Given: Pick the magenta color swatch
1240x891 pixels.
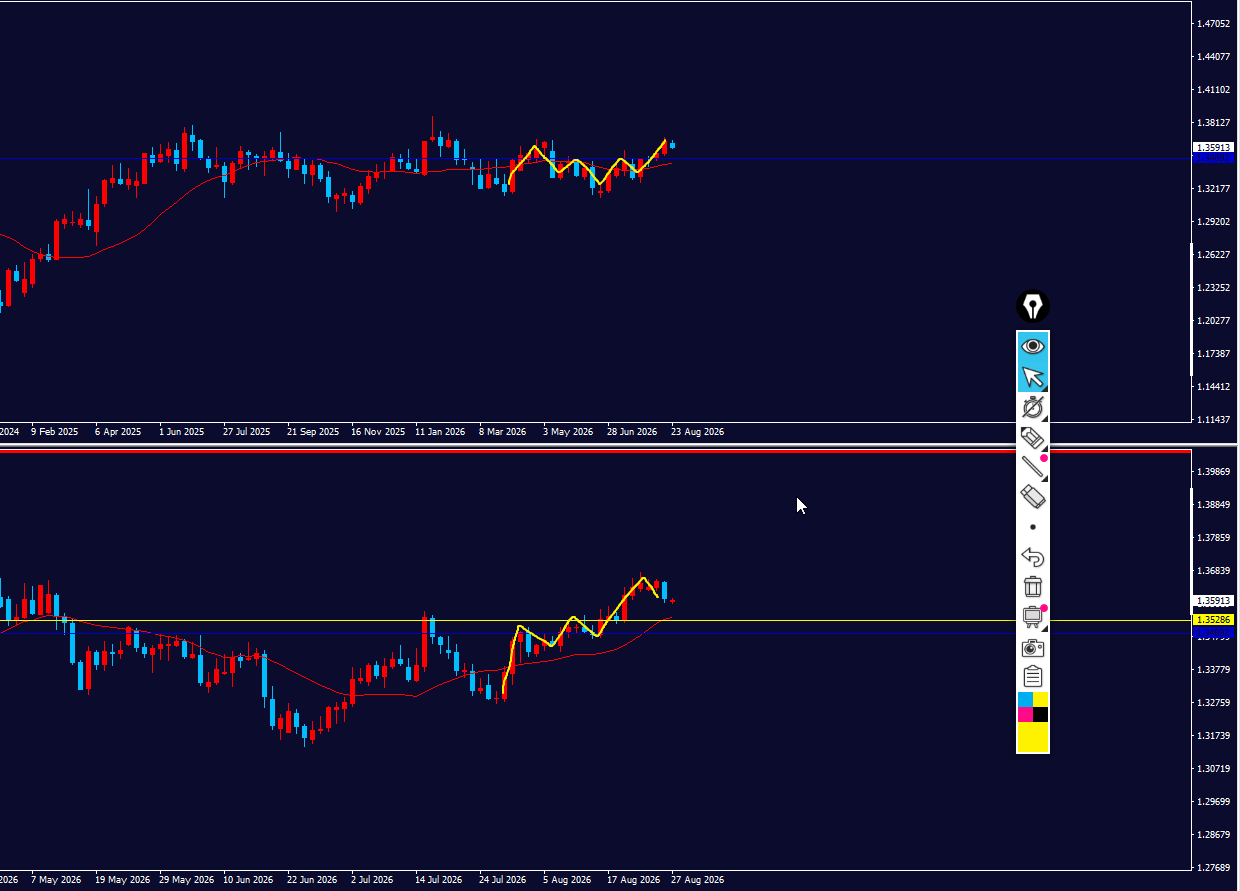Looking at the screenshot, I should point(1025,714).
